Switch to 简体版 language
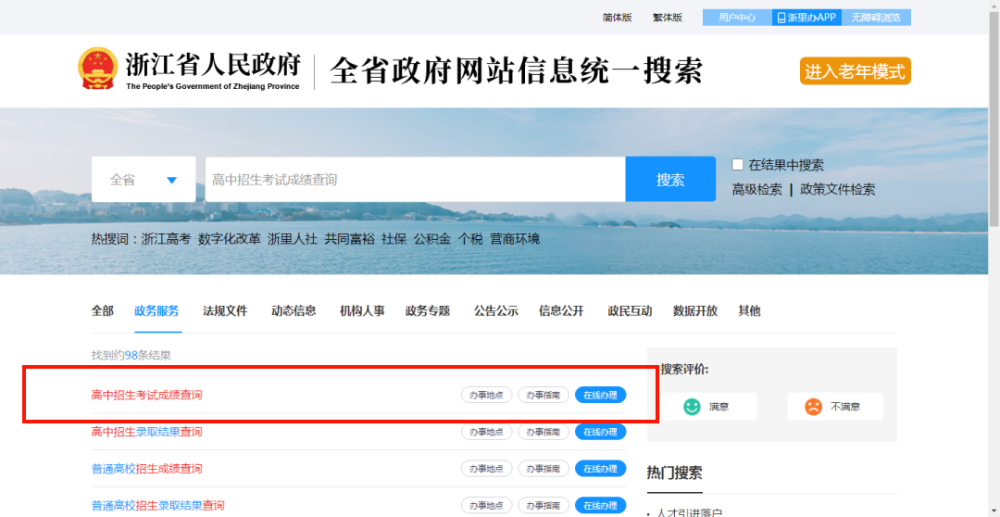 coord(617,18)
